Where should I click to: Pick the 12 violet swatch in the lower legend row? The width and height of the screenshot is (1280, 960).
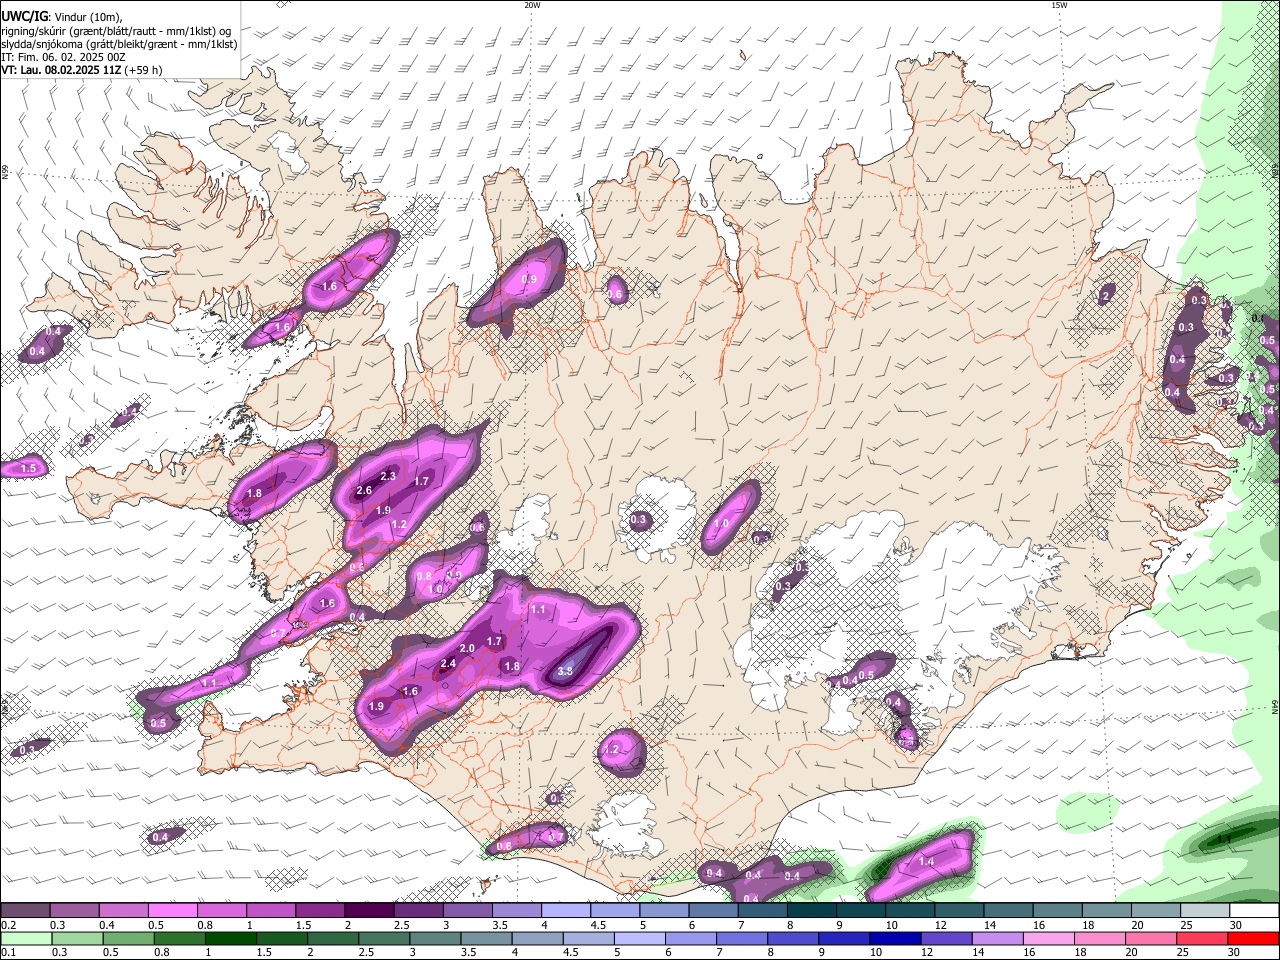point(947,938)
